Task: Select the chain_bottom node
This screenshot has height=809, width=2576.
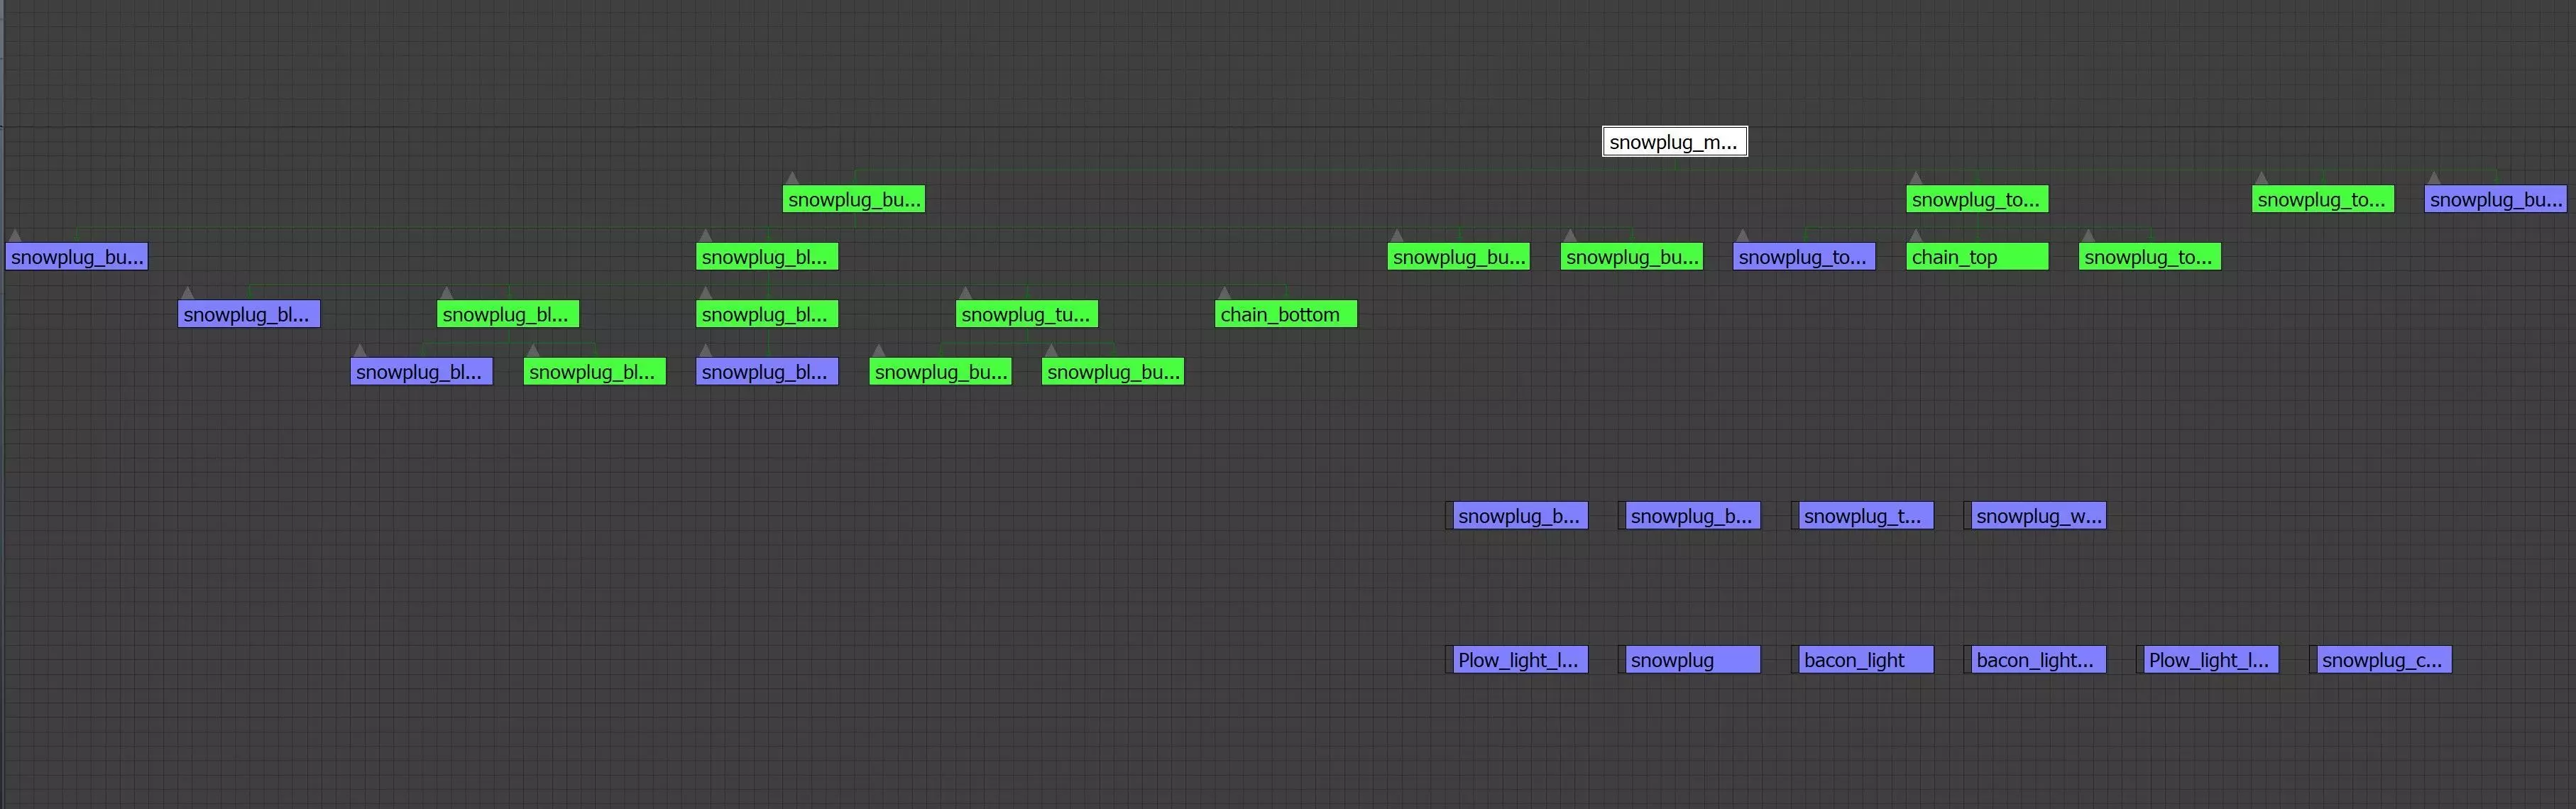Action: click(x=1285, y=314)
